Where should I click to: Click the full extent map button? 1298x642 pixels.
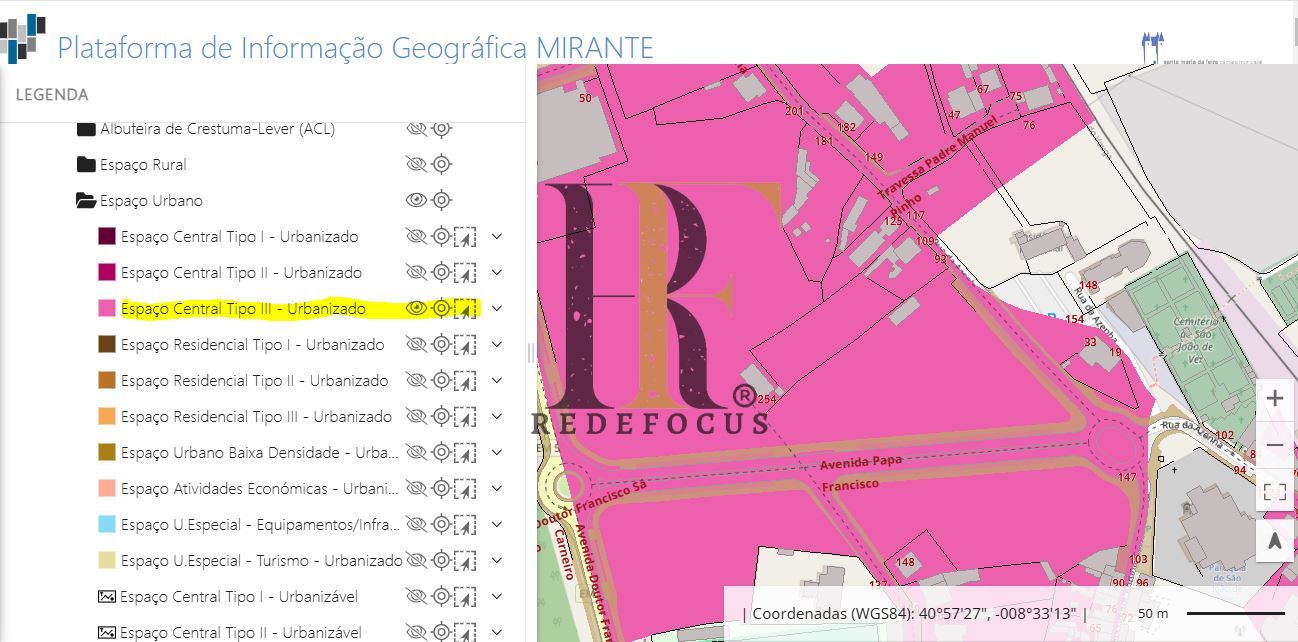tap(1274, 491)
